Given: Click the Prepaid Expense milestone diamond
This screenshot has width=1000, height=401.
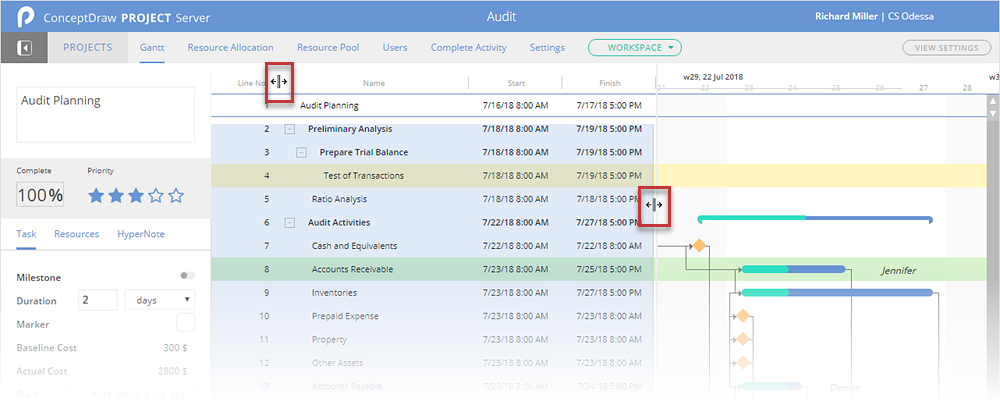Looking at the screenshot, I should tap(742, 316).
